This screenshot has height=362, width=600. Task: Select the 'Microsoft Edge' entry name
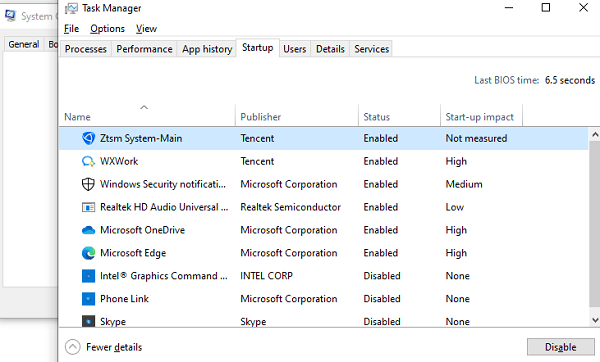[133, 253]
